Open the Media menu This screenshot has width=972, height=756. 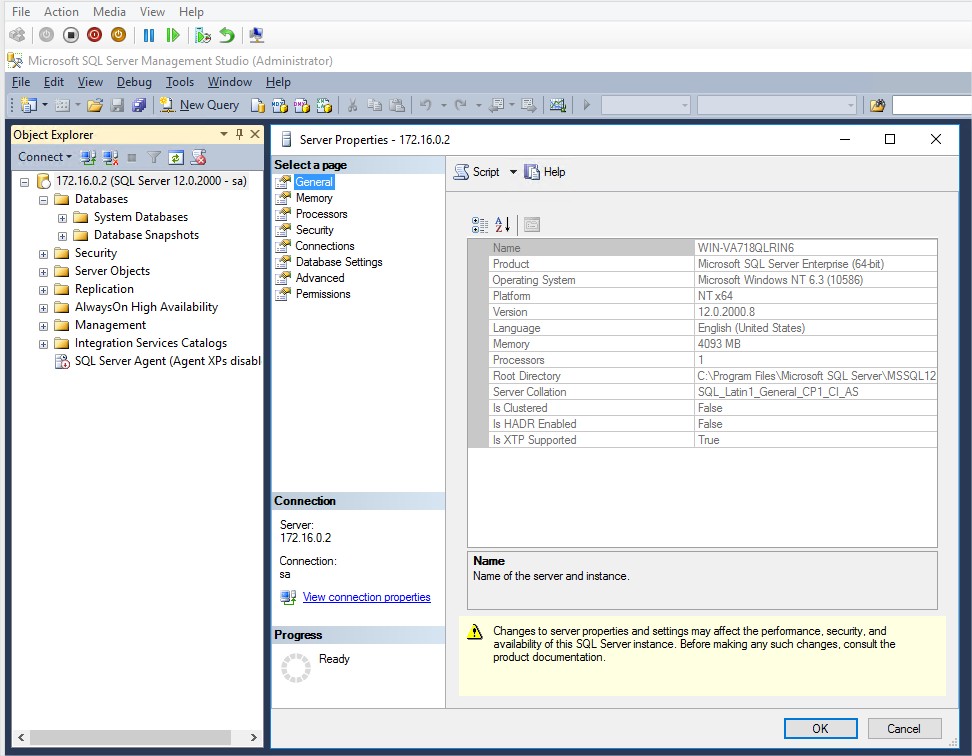[x=109, y=12]
